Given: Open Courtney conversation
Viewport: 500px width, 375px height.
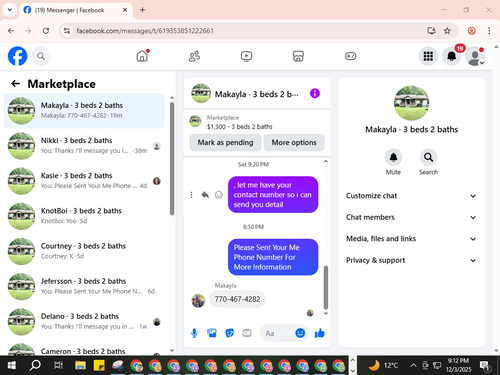Looking at the screenshot, I should tap(84, 251).
